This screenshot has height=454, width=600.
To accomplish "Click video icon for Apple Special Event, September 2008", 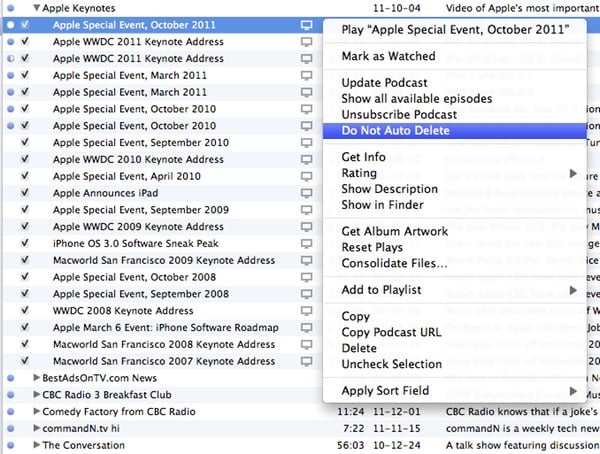I will coord(307,294).
